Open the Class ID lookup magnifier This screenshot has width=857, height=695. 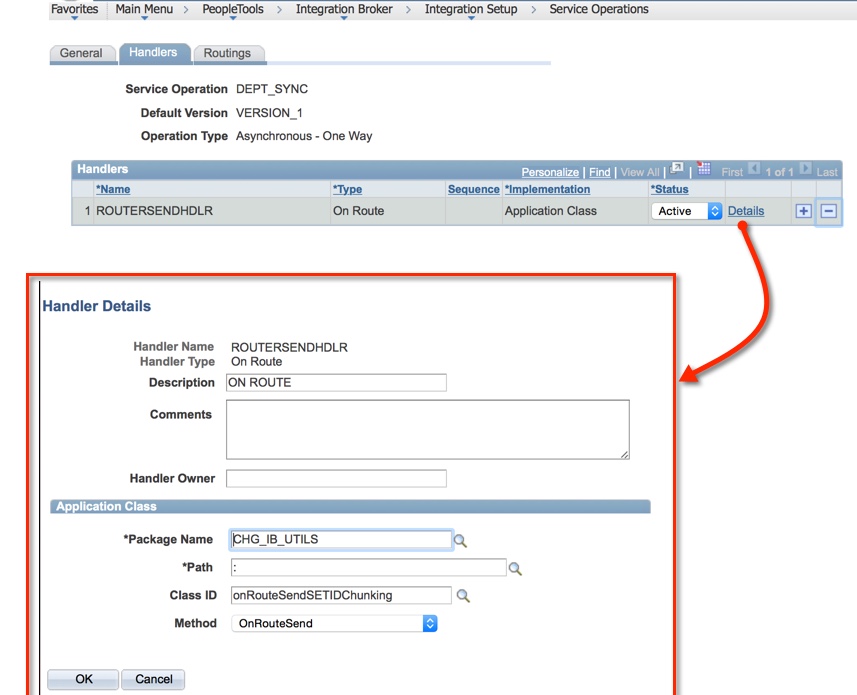click(460, 595)
